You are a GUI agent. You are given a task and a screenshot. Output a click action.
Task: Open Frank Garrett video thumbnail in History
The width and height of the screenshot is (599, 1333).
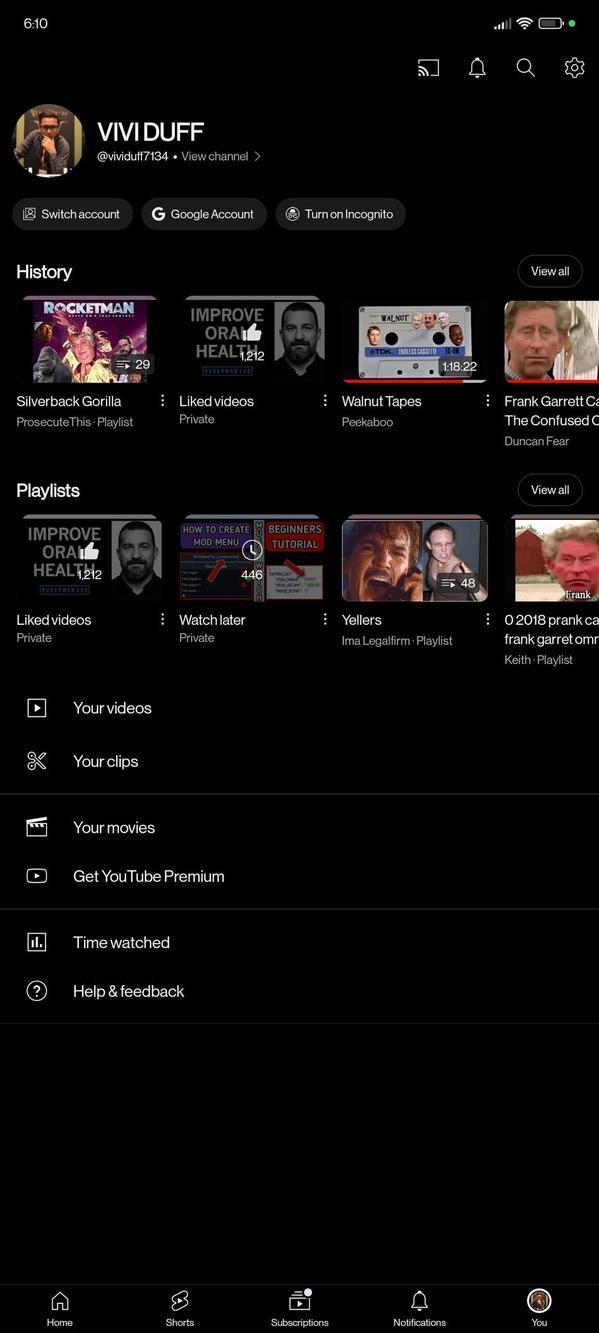click(552, 340)
